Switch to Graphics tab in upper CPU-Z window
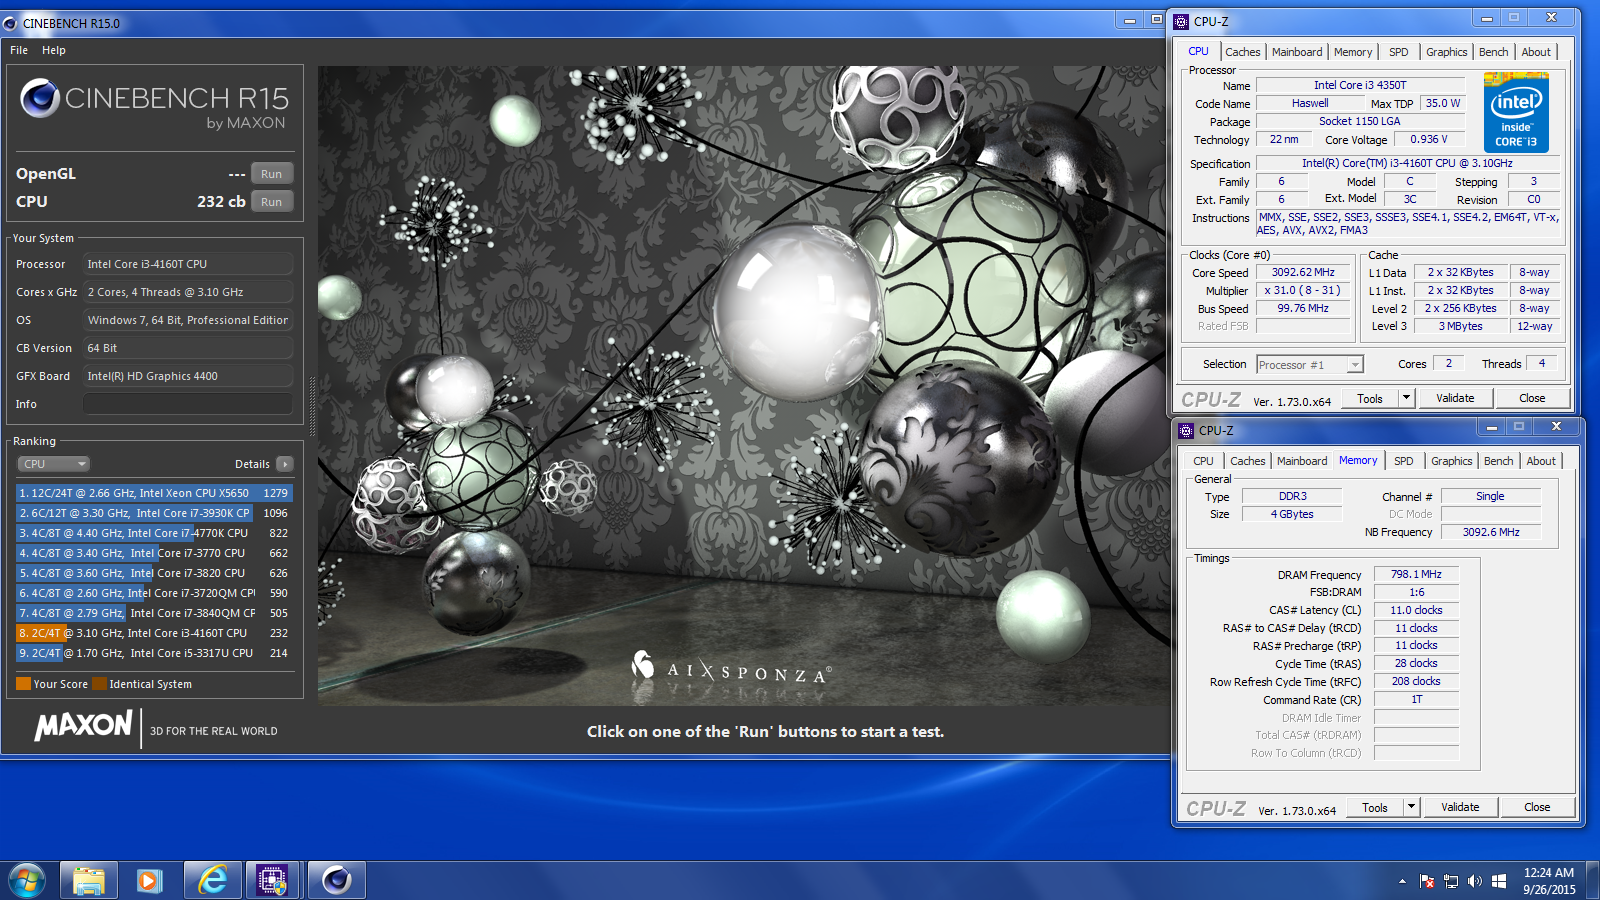 coord(1447,52)
